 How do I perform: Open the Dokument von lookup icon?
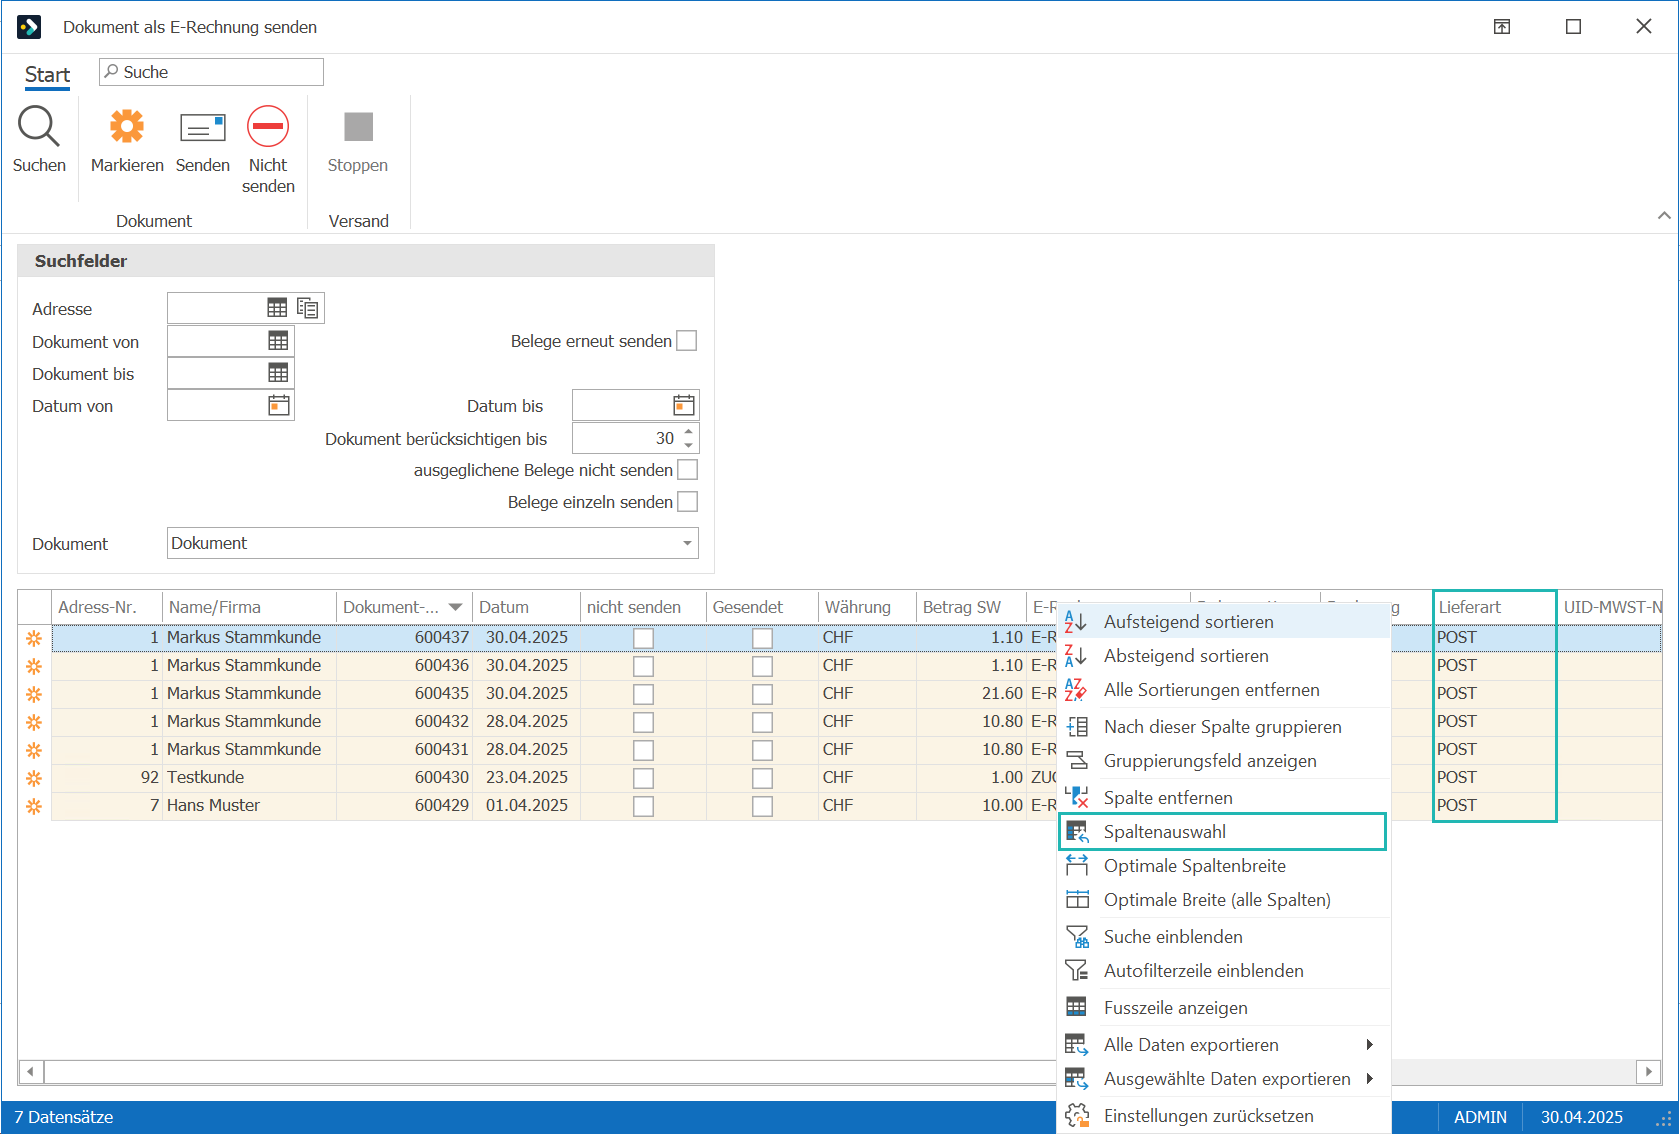[x=278, y=341]
